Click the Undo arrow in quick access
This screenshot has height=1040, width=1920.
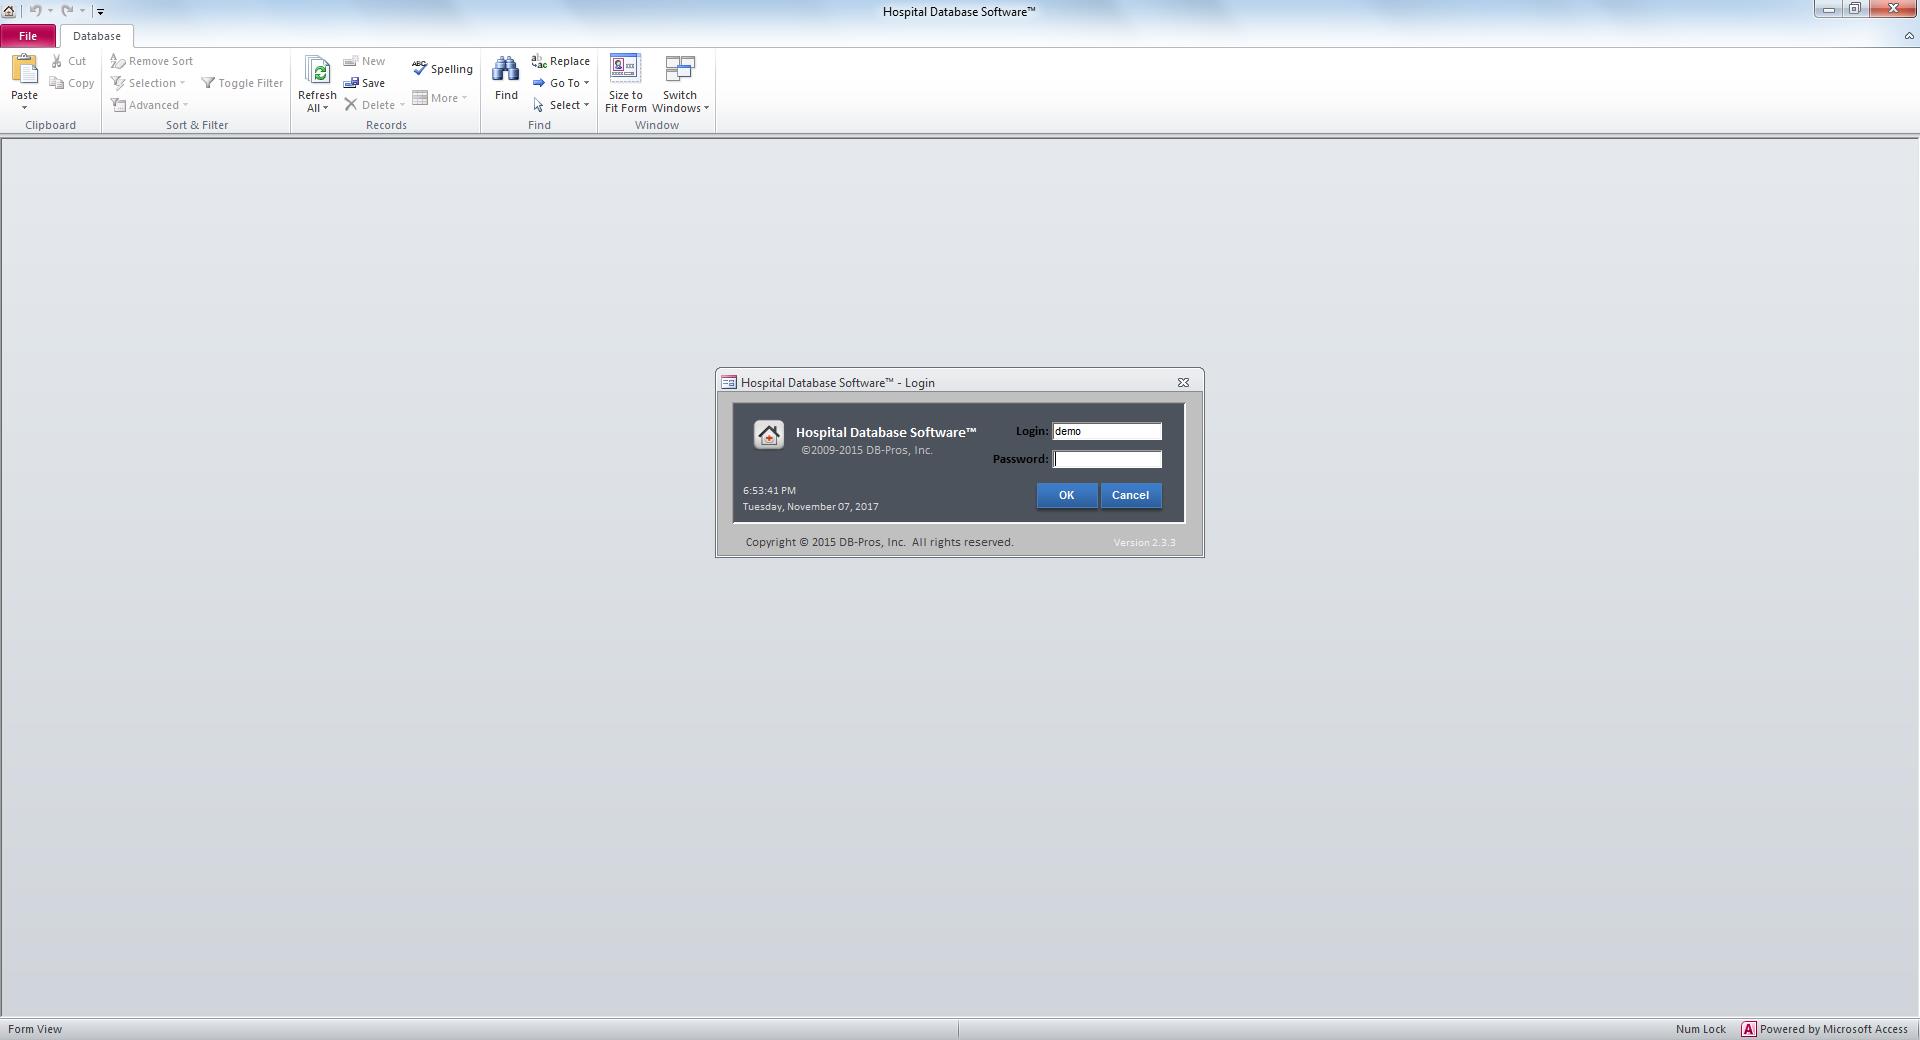click(35, 11)
